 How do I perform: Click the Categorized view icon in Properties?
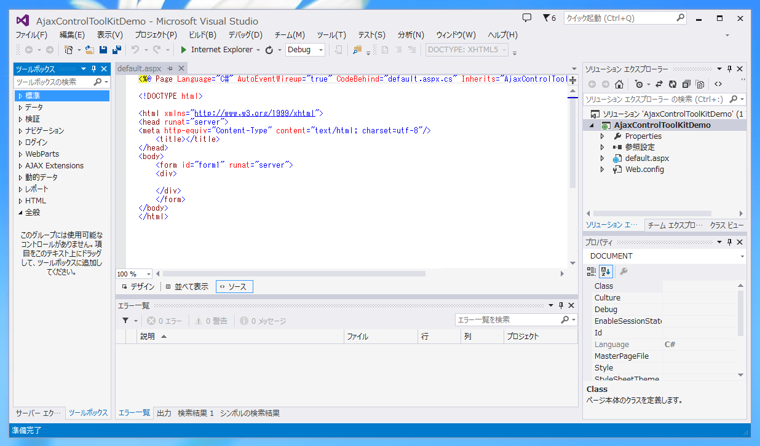tap(591, 271)
